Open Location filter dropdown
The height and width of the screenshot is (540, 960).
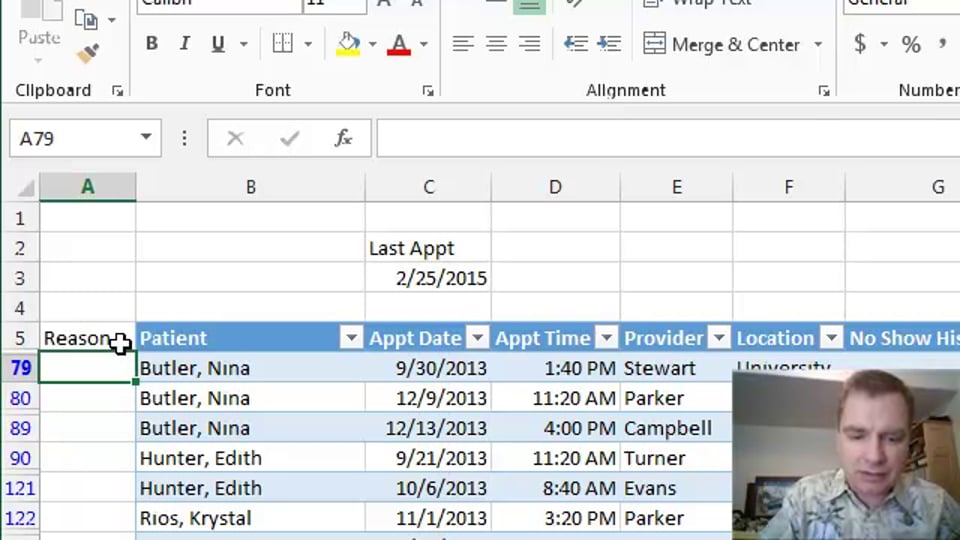831,337
